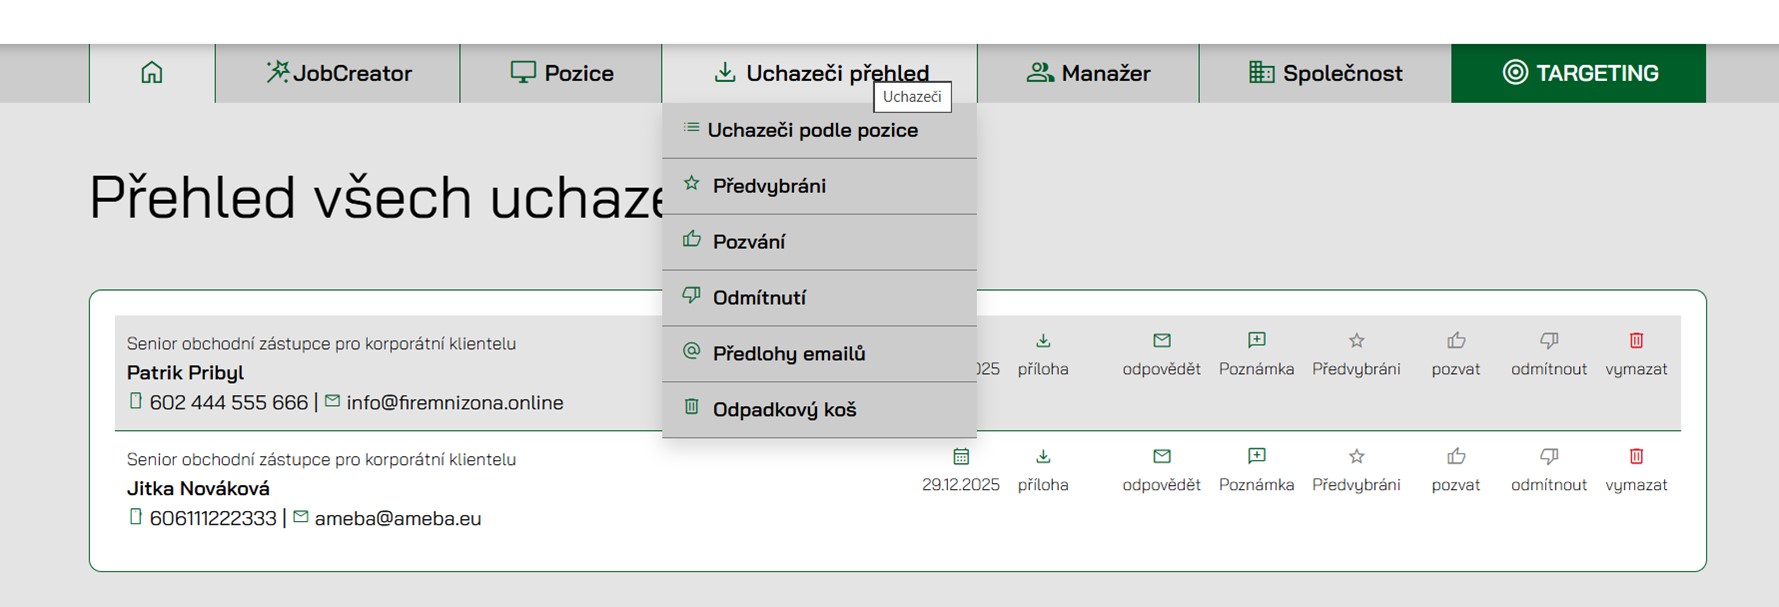This screenshot has height=607, width=1779.
Task: Click the note icon for Jitka Nováková
Action: pos(1256,457)
